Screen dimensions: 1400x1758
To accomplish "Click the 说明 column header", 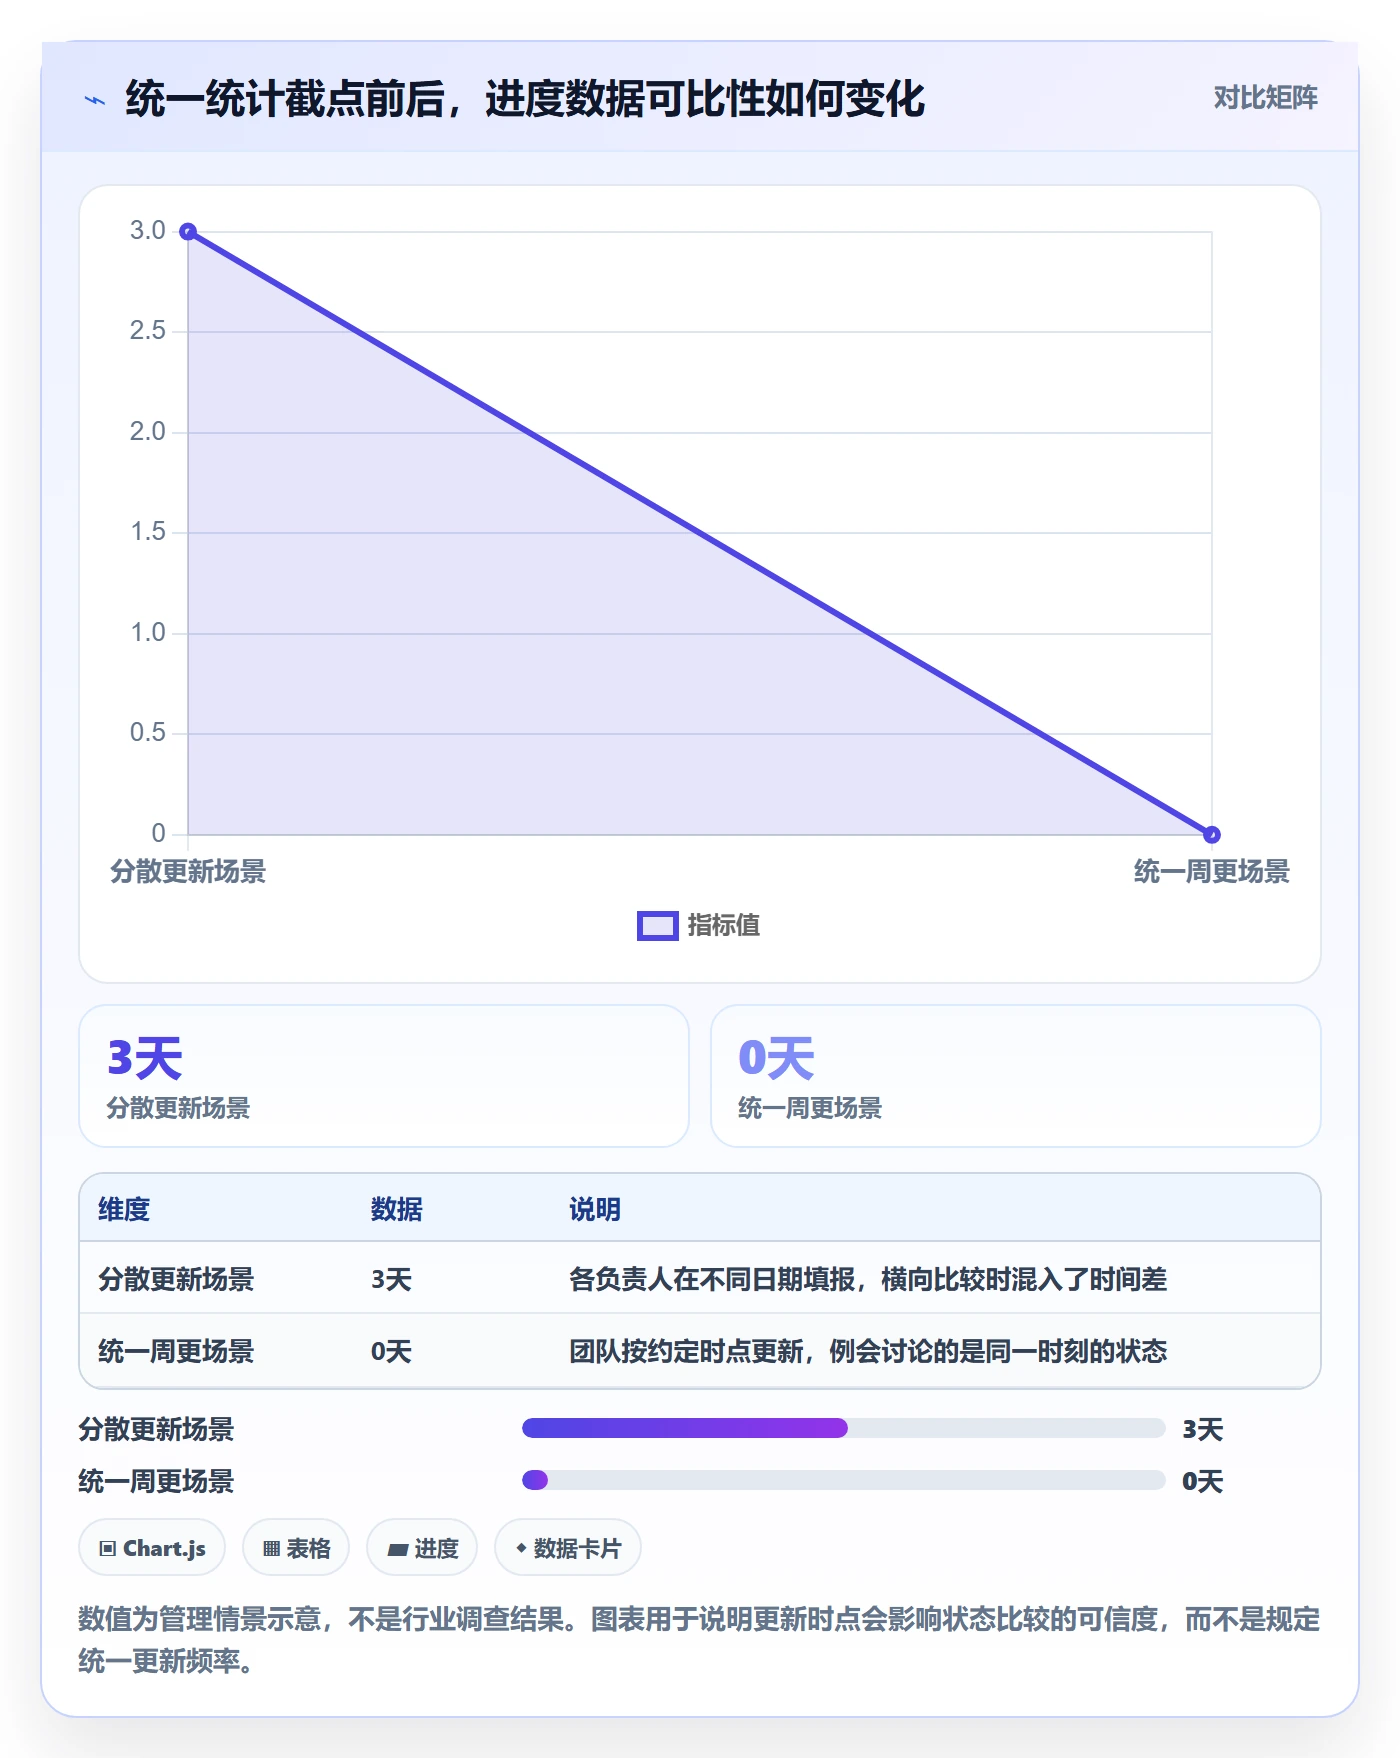I will 595,1209.
